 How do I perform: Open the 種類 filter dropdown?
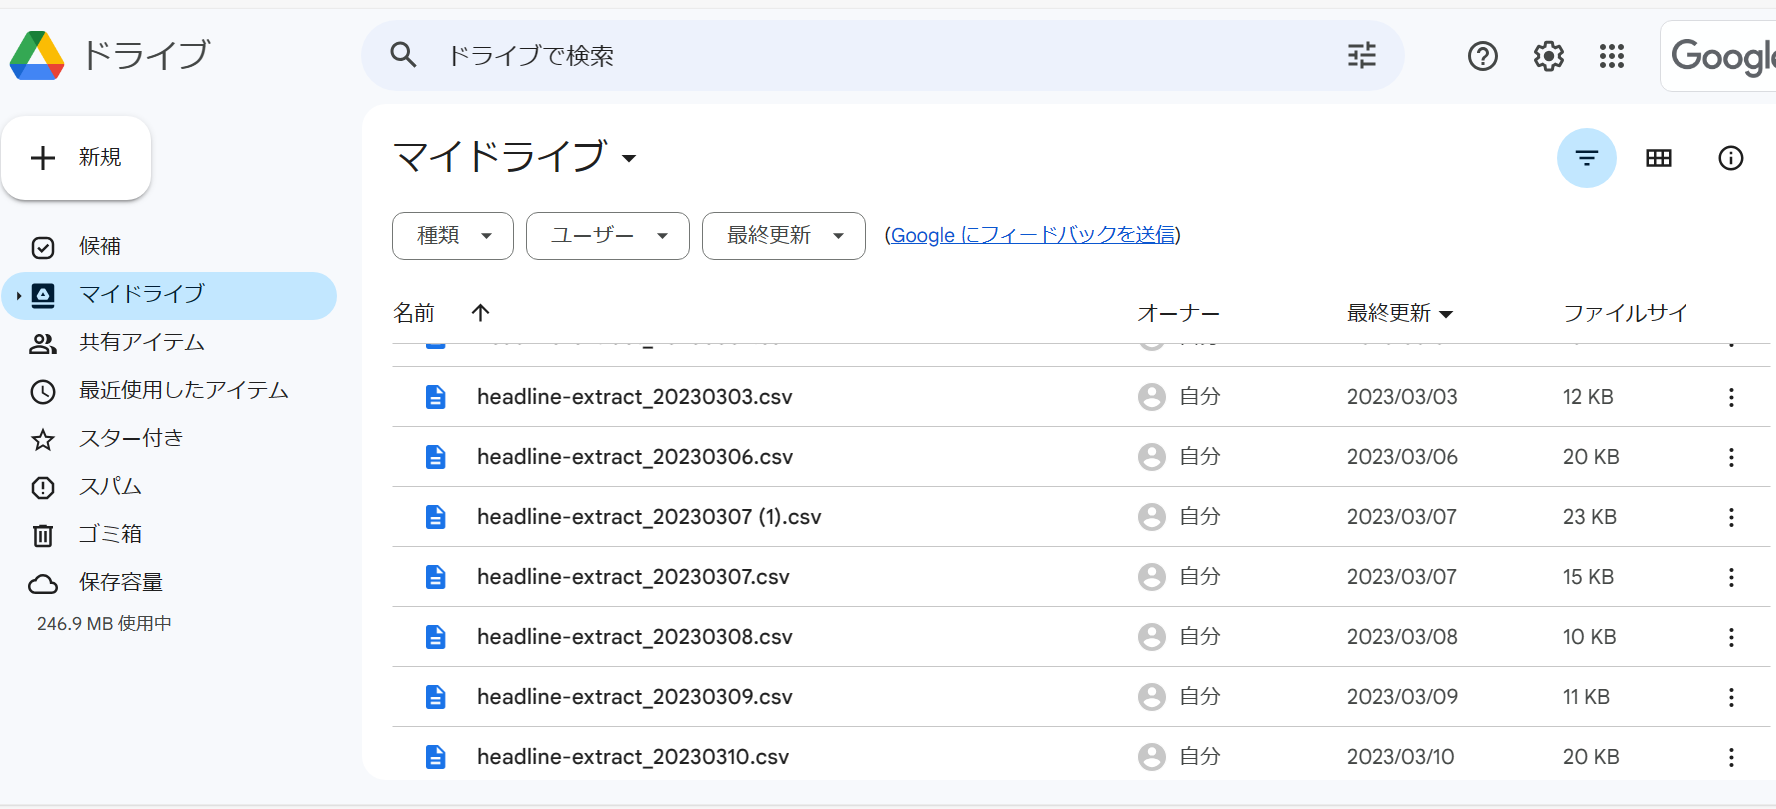tap(453, 236)
